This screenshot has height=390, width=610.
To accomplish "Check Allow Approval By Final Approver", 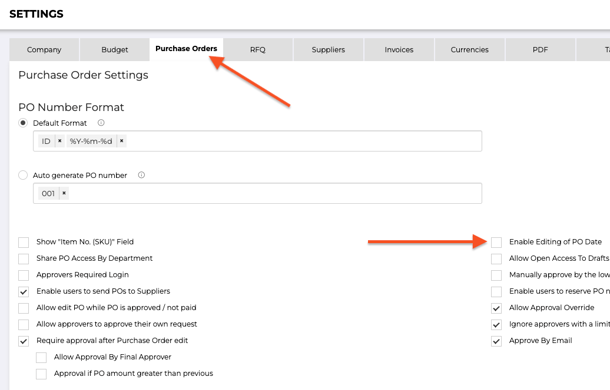I will [41, 357].
